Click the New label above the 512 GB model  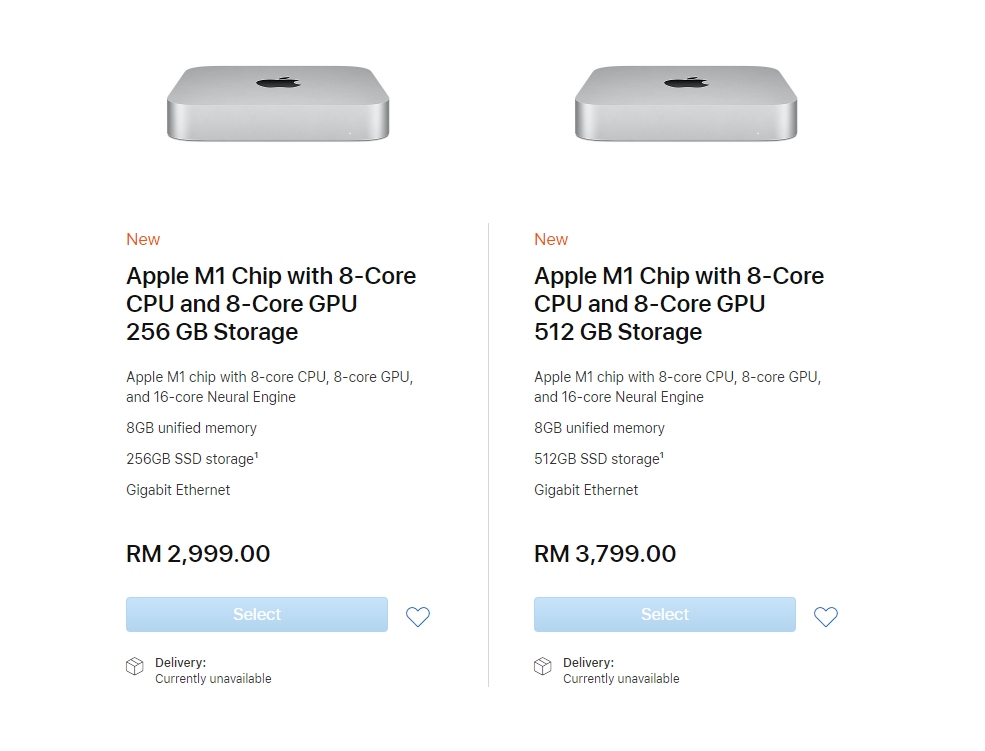(551, 240)
